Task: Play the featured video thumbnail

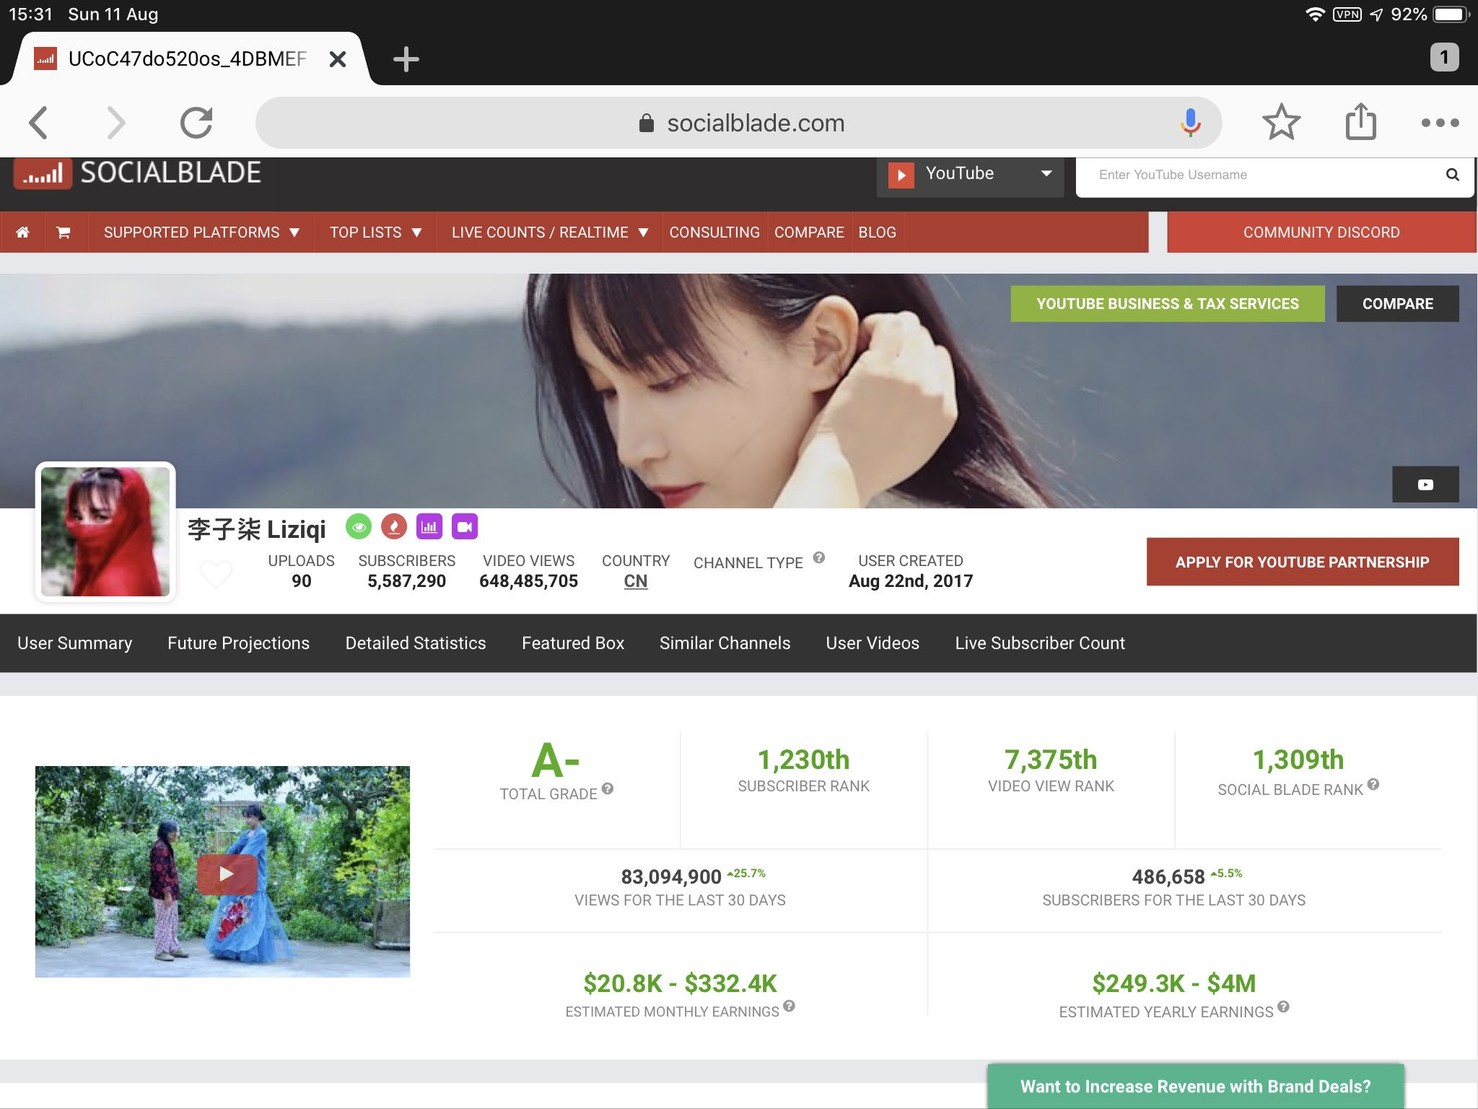Action: pos(226,873)
